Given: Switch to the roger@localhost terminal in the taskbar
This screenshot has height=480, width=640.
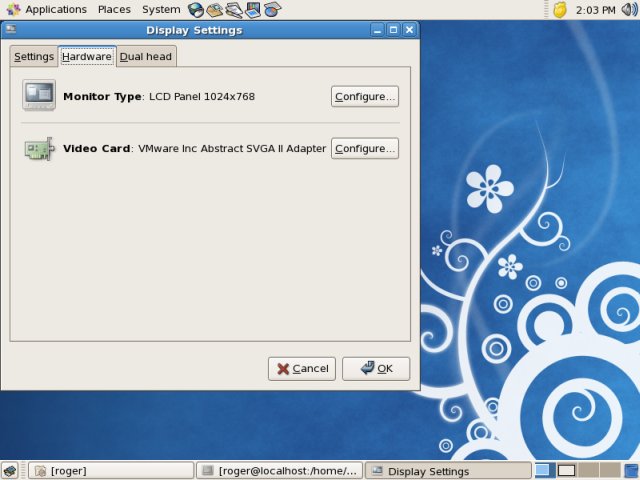Looking at the screenshot, I should [278, 470].
